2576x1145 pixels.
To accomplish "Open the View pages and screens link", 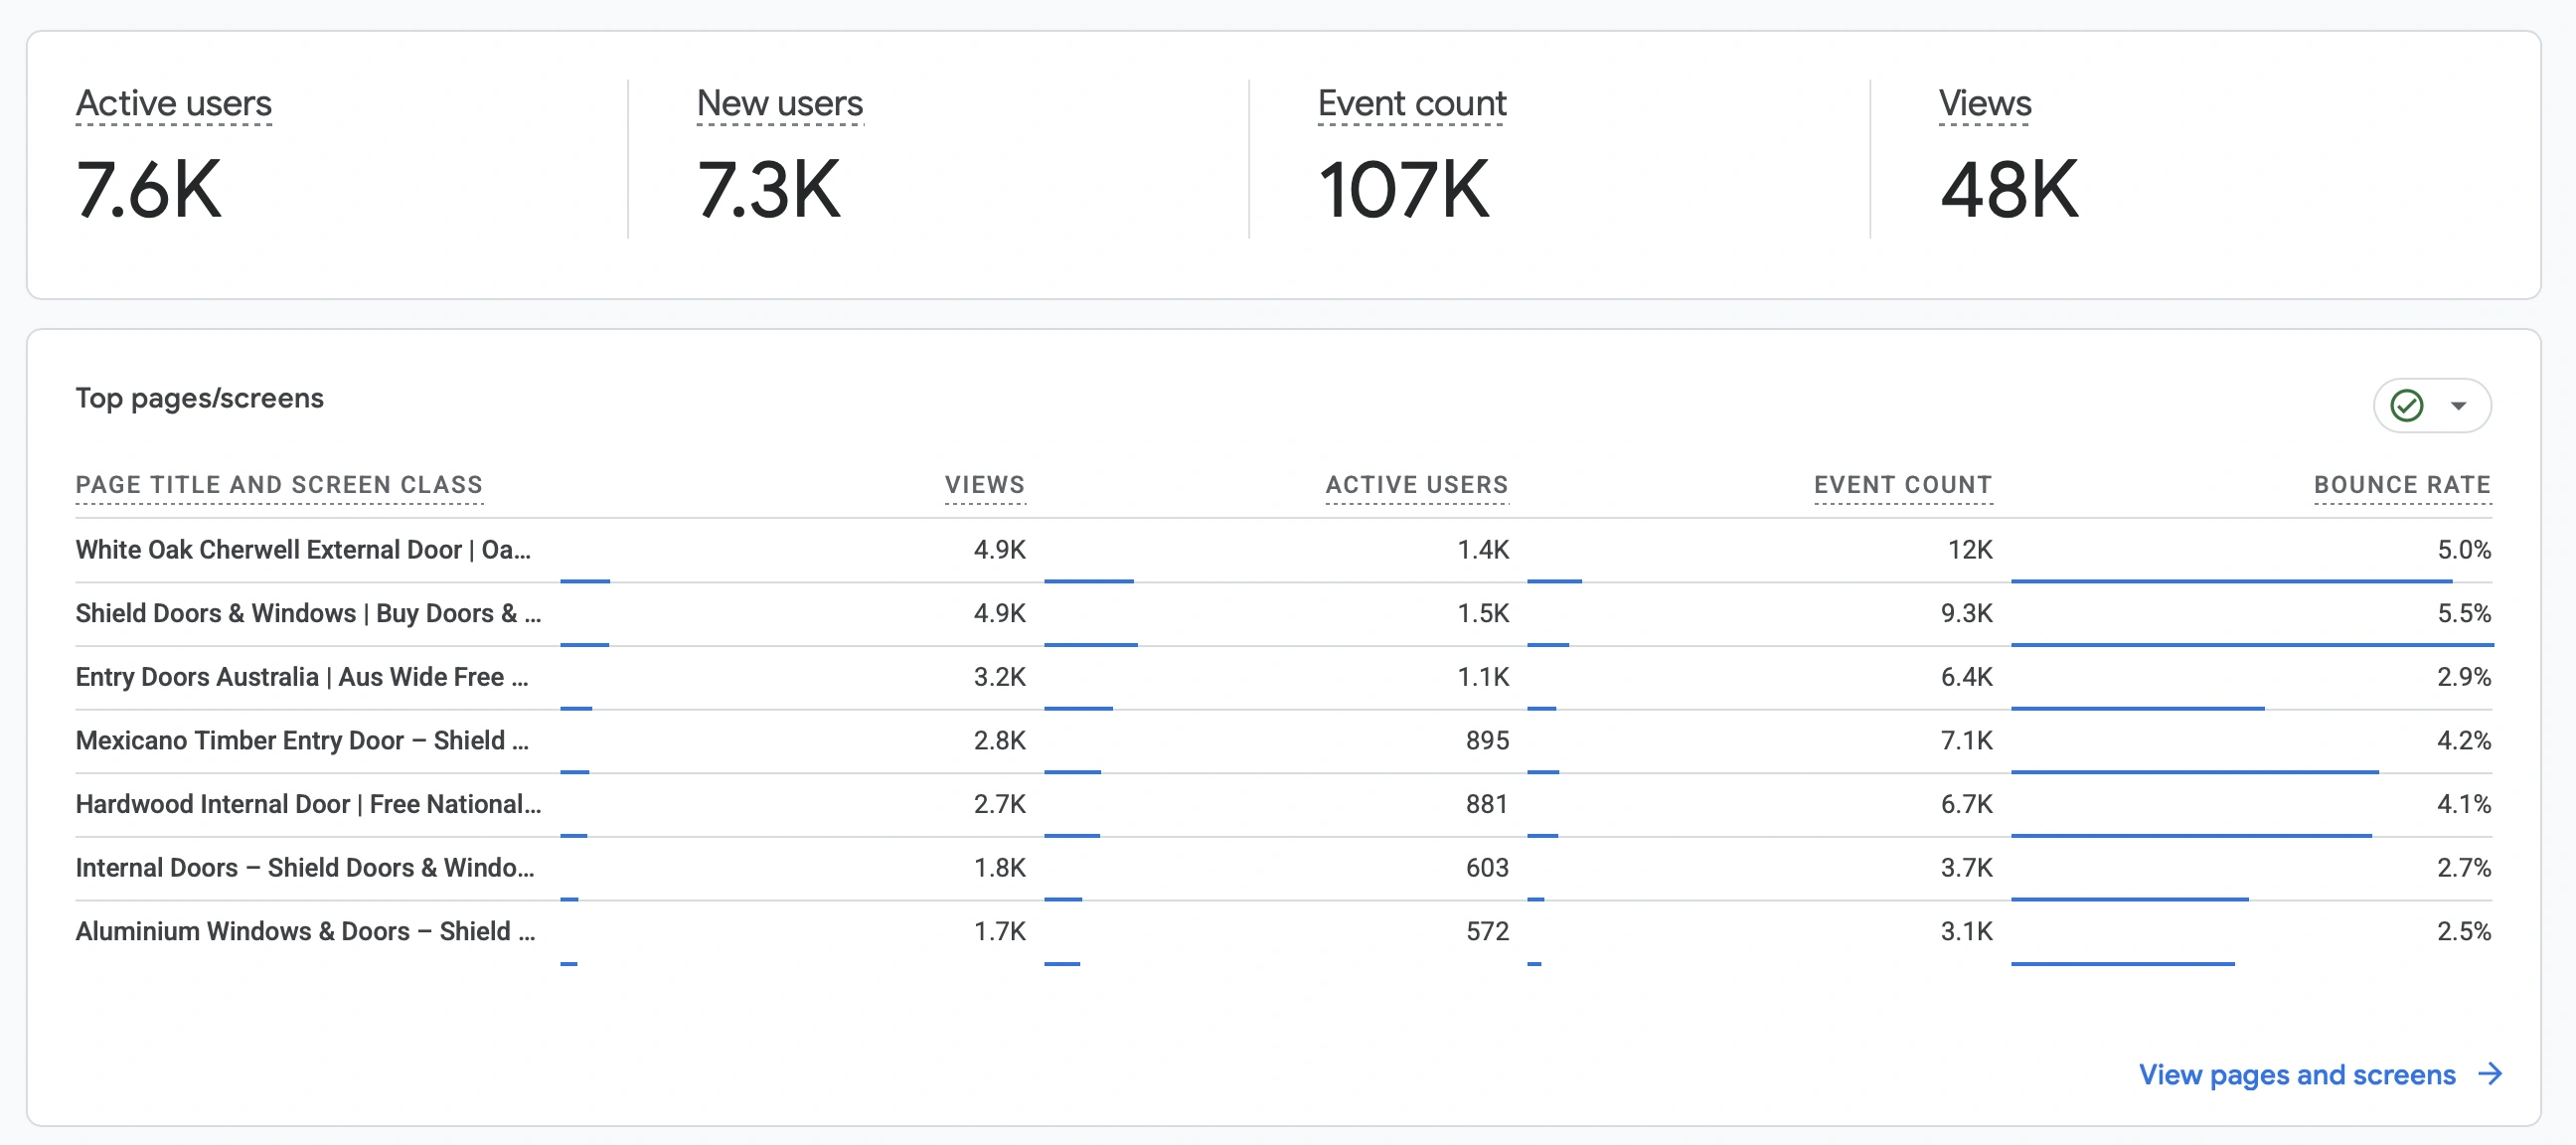I will tap(2296, 1074).
